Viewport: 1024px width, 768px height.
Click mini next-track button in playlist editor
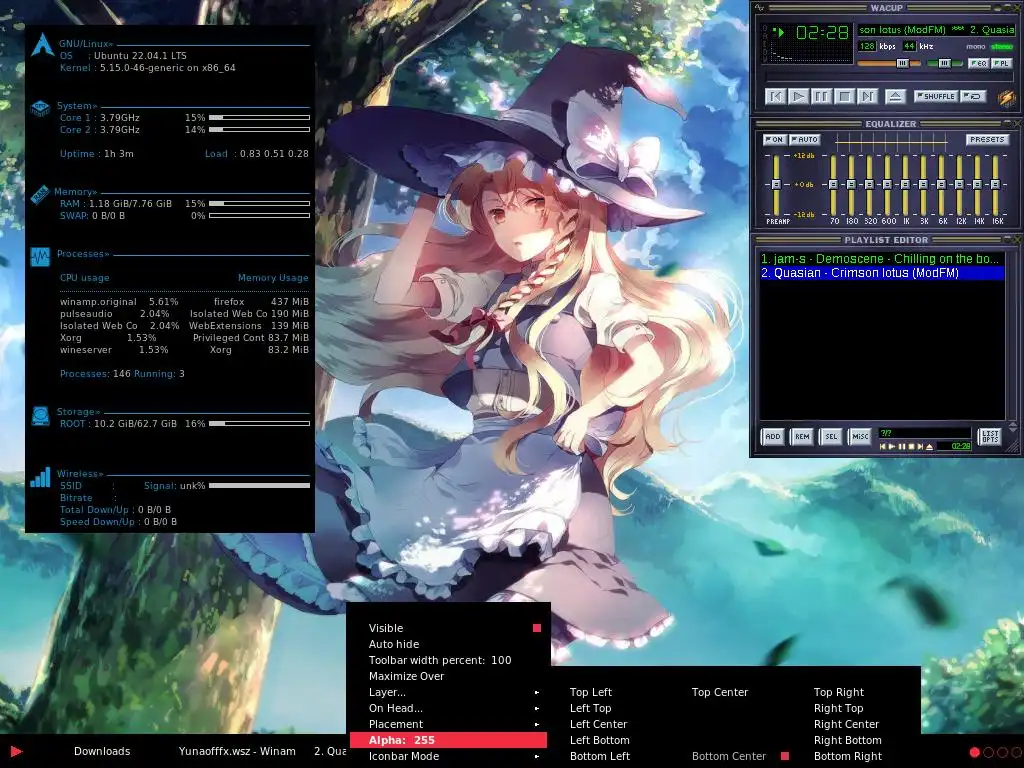pyautogui.click(x=920, y=447)
